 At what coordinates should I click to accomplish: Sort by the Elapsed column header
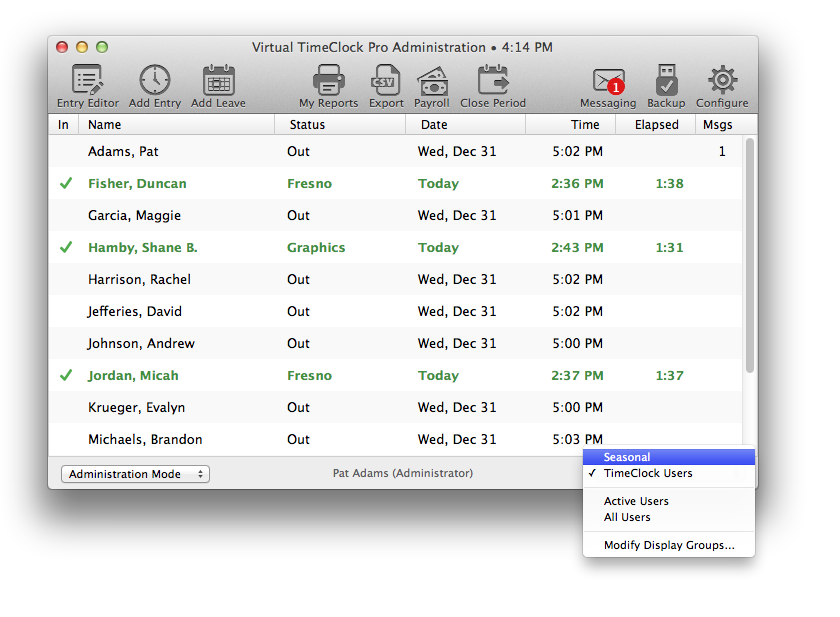click(656, 125)
